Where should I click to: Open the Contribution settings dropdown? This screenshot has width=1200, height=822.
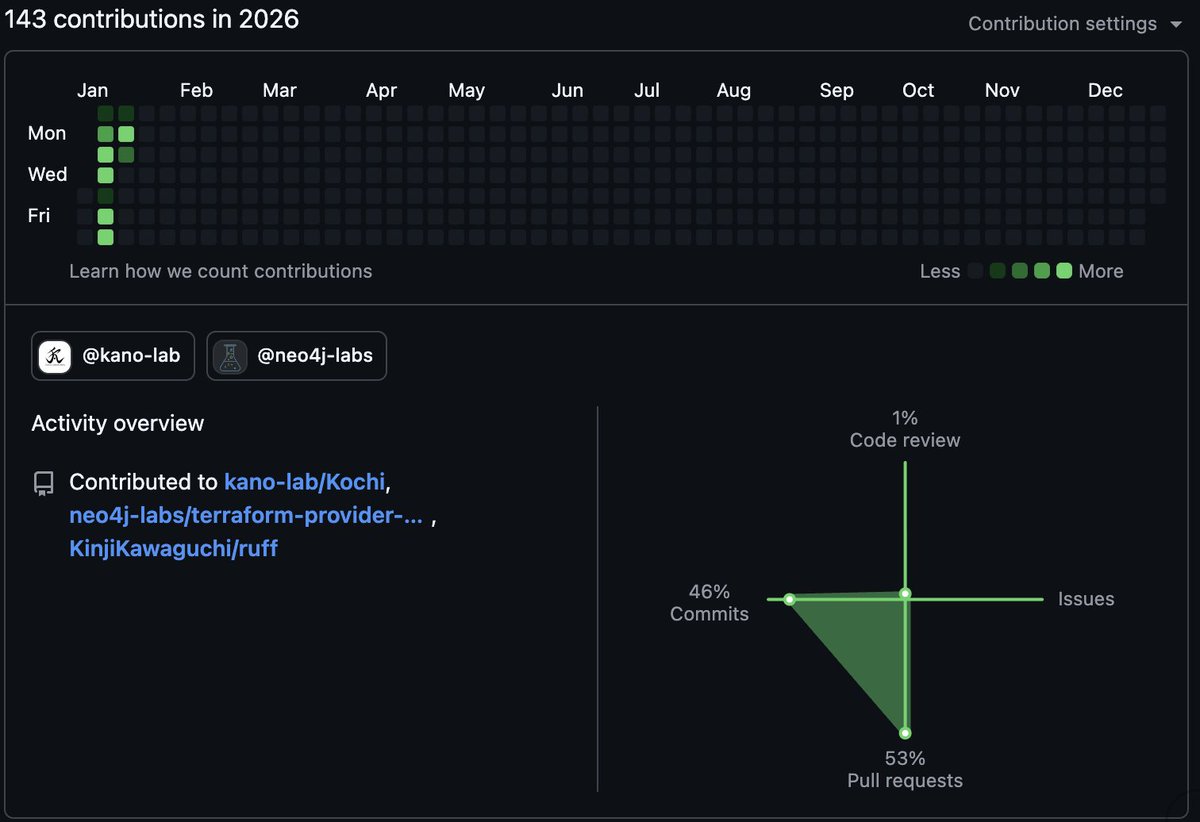pyautogui.click(x=1075, y=23)
